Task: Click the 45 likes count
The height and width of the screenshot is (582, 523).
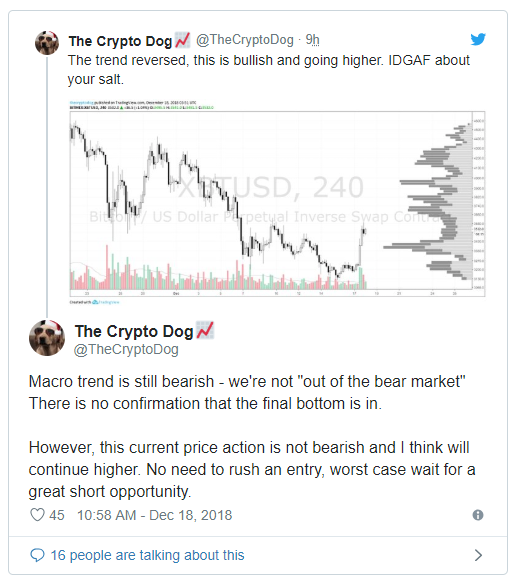Action: (57, 515)
